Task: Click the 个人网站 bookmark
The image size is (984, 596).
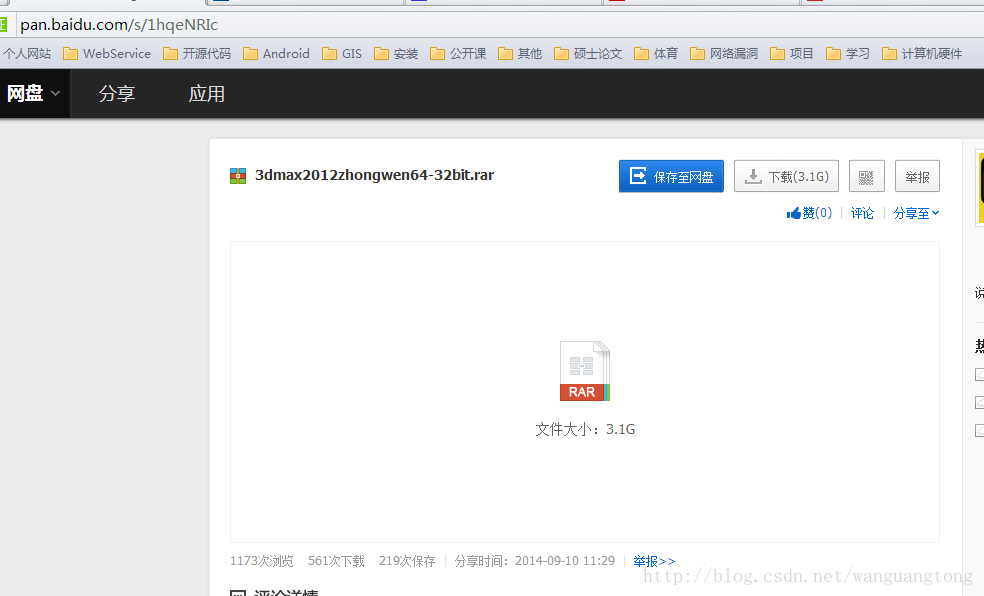Action: click(x=27, y=53)
